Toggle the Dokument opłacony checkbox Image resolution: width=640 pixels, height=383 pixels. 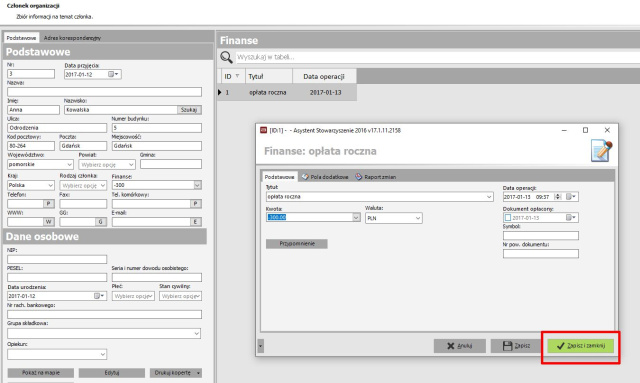[x=508, y=218]
